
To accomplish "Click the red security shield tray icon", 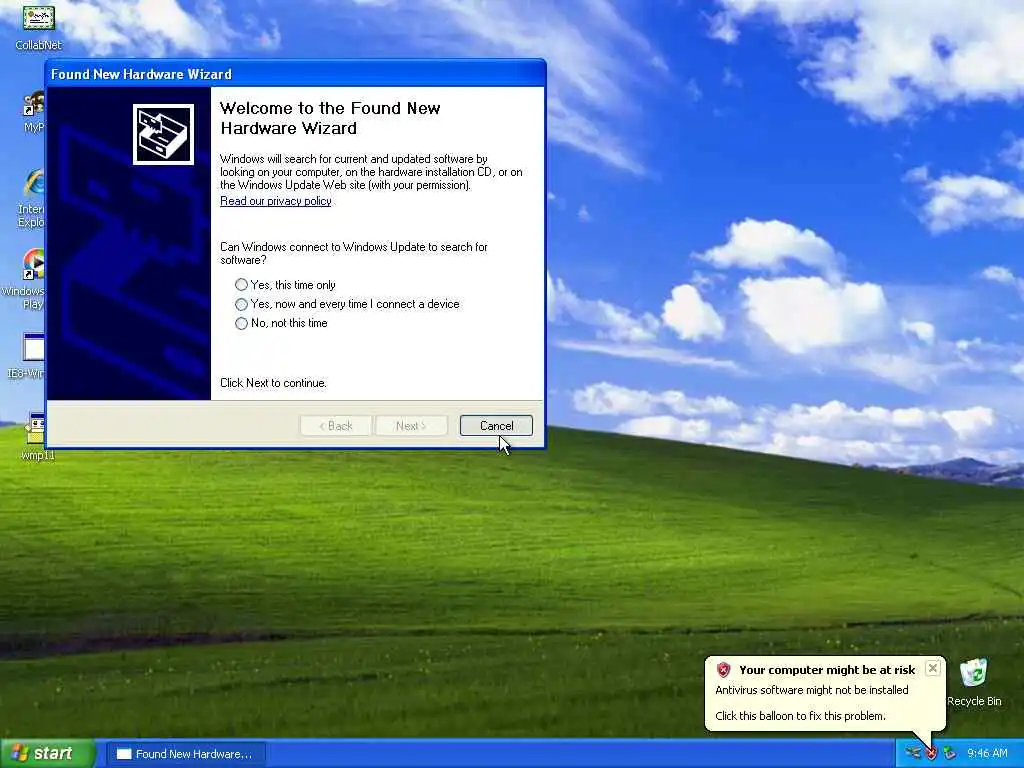I will (x=931, y=754).
